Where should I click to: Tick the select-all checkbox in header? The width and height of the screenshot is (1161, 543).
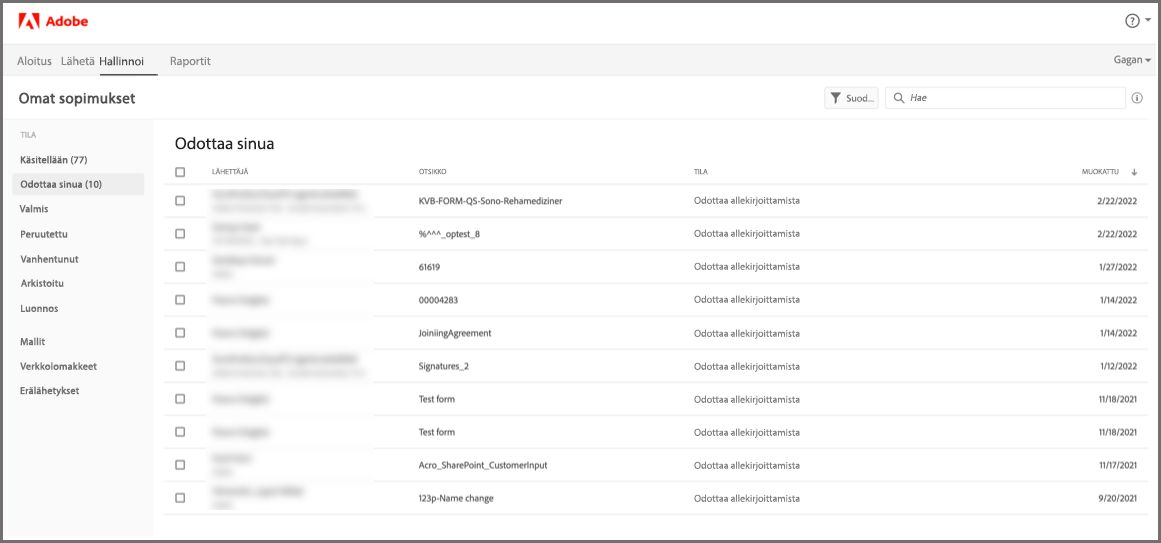click(180, 172)
